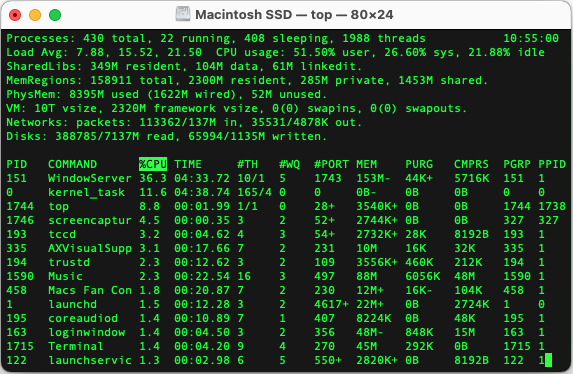Screen dimensions: 573x374
Task: Click the TIME column header
Action: 188,164
